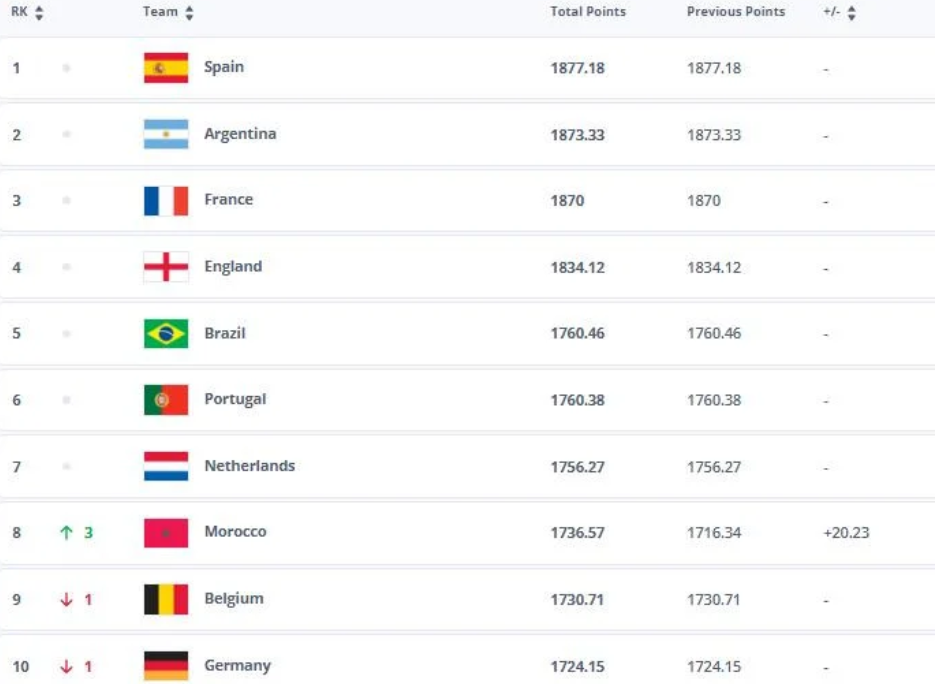Click the Previous Points column header
This screenshot has height=684, width=937.
coord(736,12)
